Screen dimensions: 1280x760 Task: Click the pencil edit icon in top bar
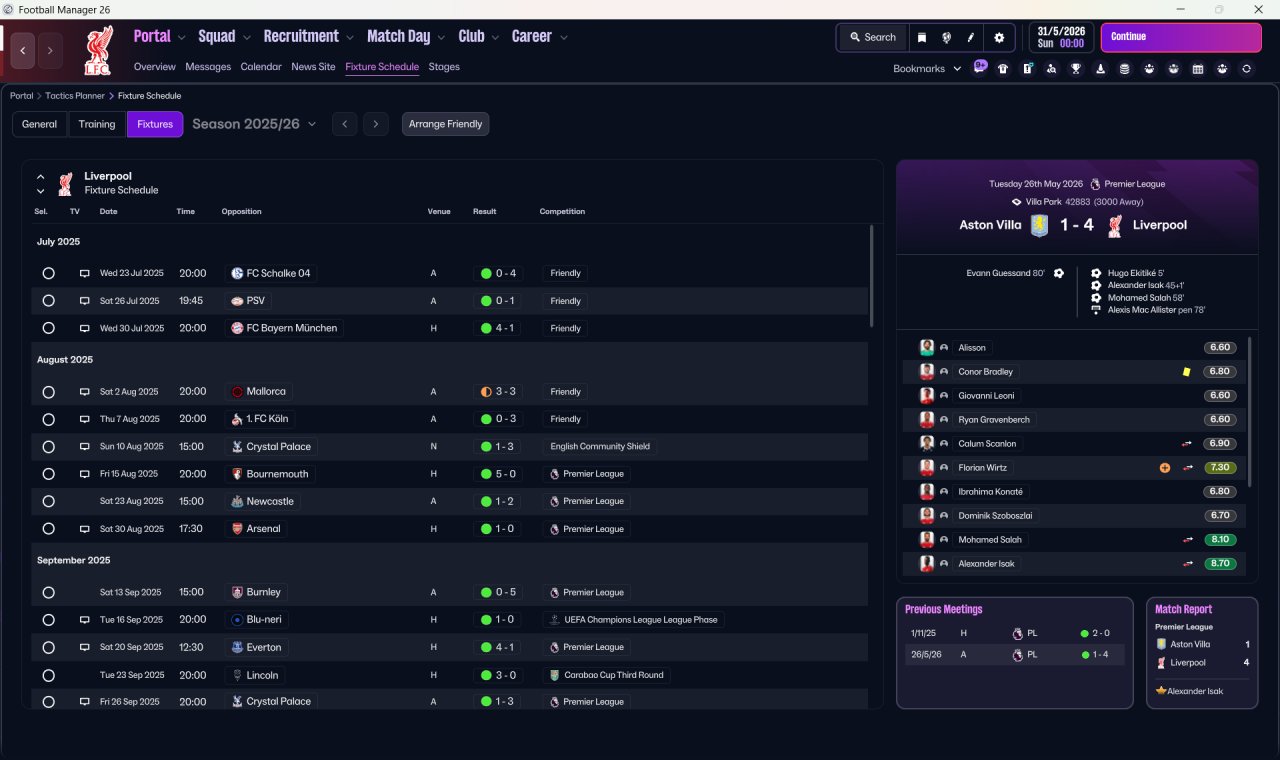pyautogui.click(x=970, y=37)
